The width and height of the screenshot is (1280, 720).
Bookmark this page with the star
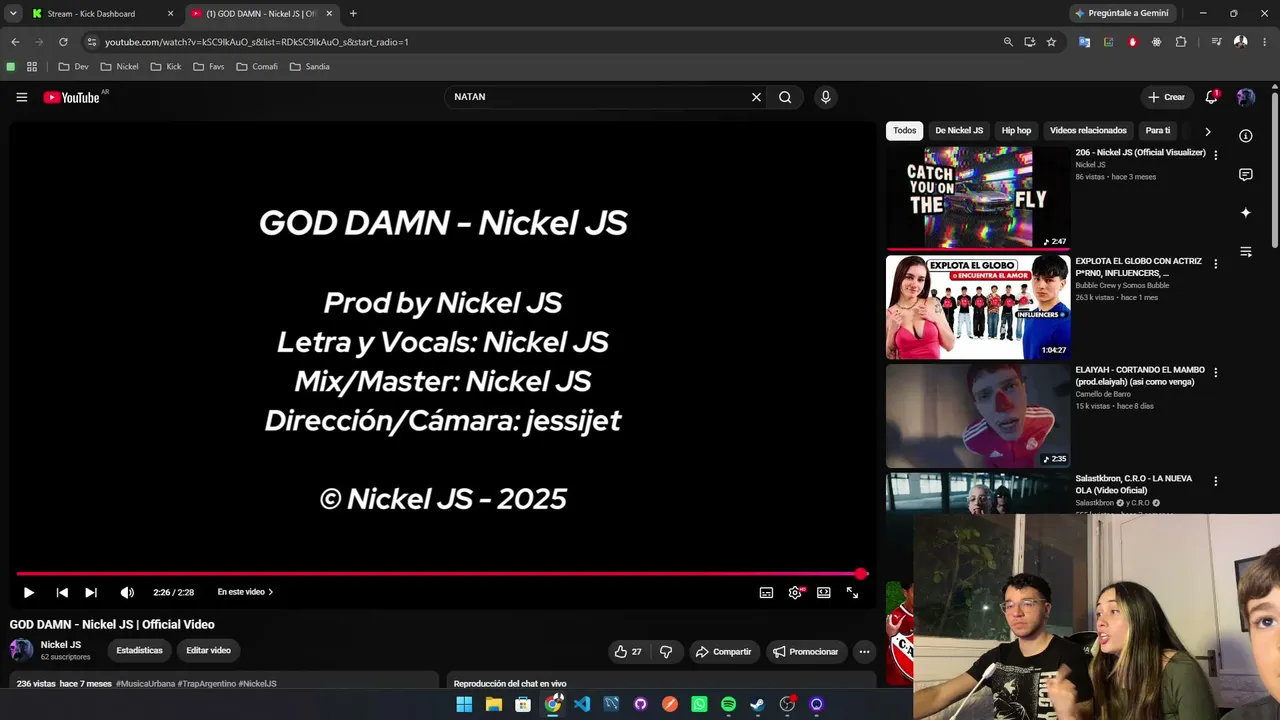[1051, 42]
